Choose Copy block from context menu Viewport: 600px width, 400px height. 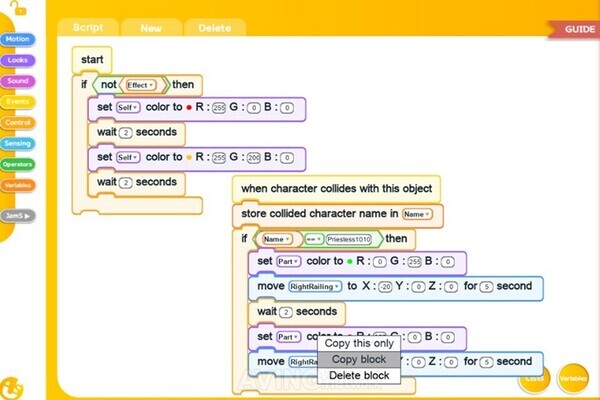(x=358, y=359)
